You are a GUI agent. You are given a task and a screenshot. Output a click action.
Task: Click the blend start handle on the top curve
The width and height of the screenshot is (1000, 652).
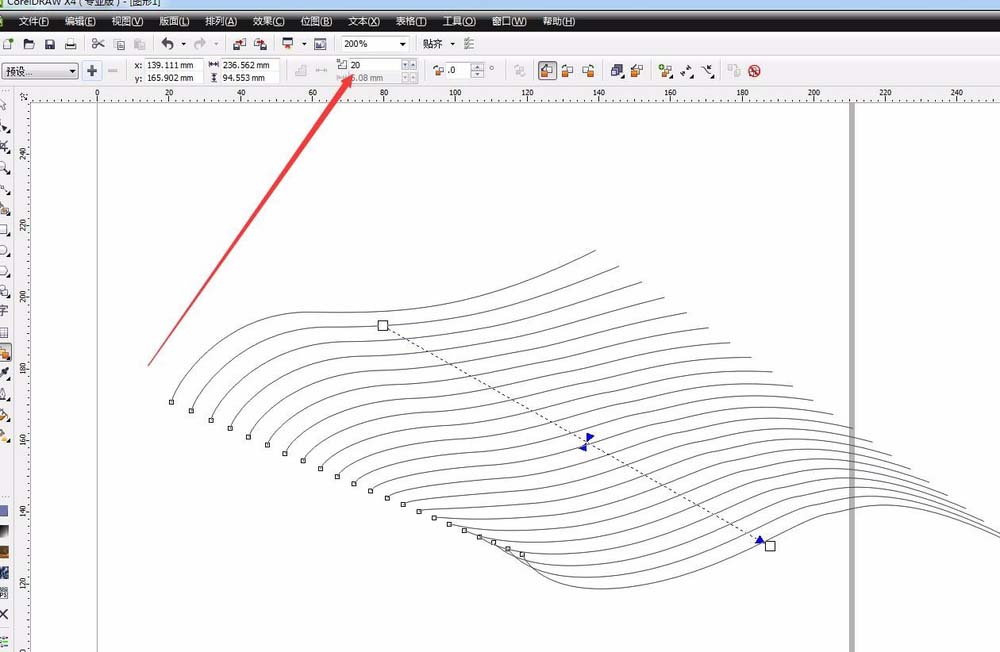[383, 325]
